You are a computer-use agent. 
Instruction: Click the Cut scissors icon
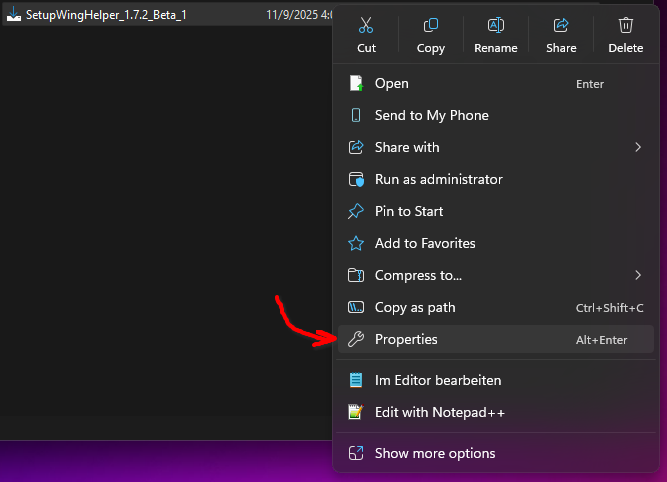366,26
